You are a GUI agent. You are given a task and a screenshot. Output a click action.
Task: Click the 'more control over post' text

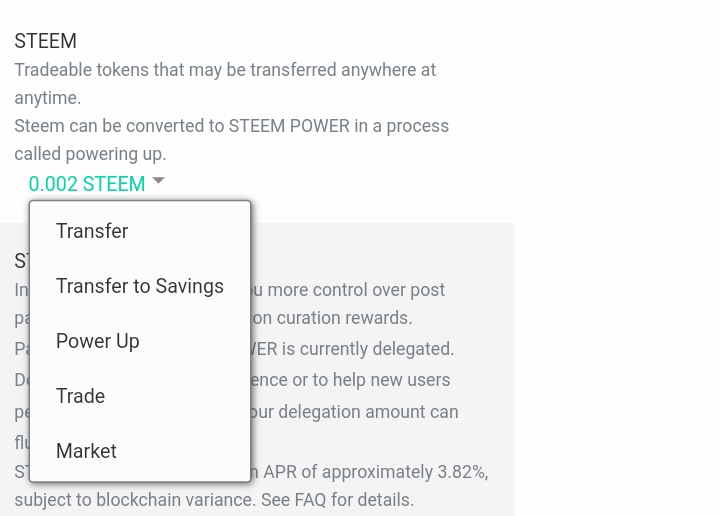(348, 290)
